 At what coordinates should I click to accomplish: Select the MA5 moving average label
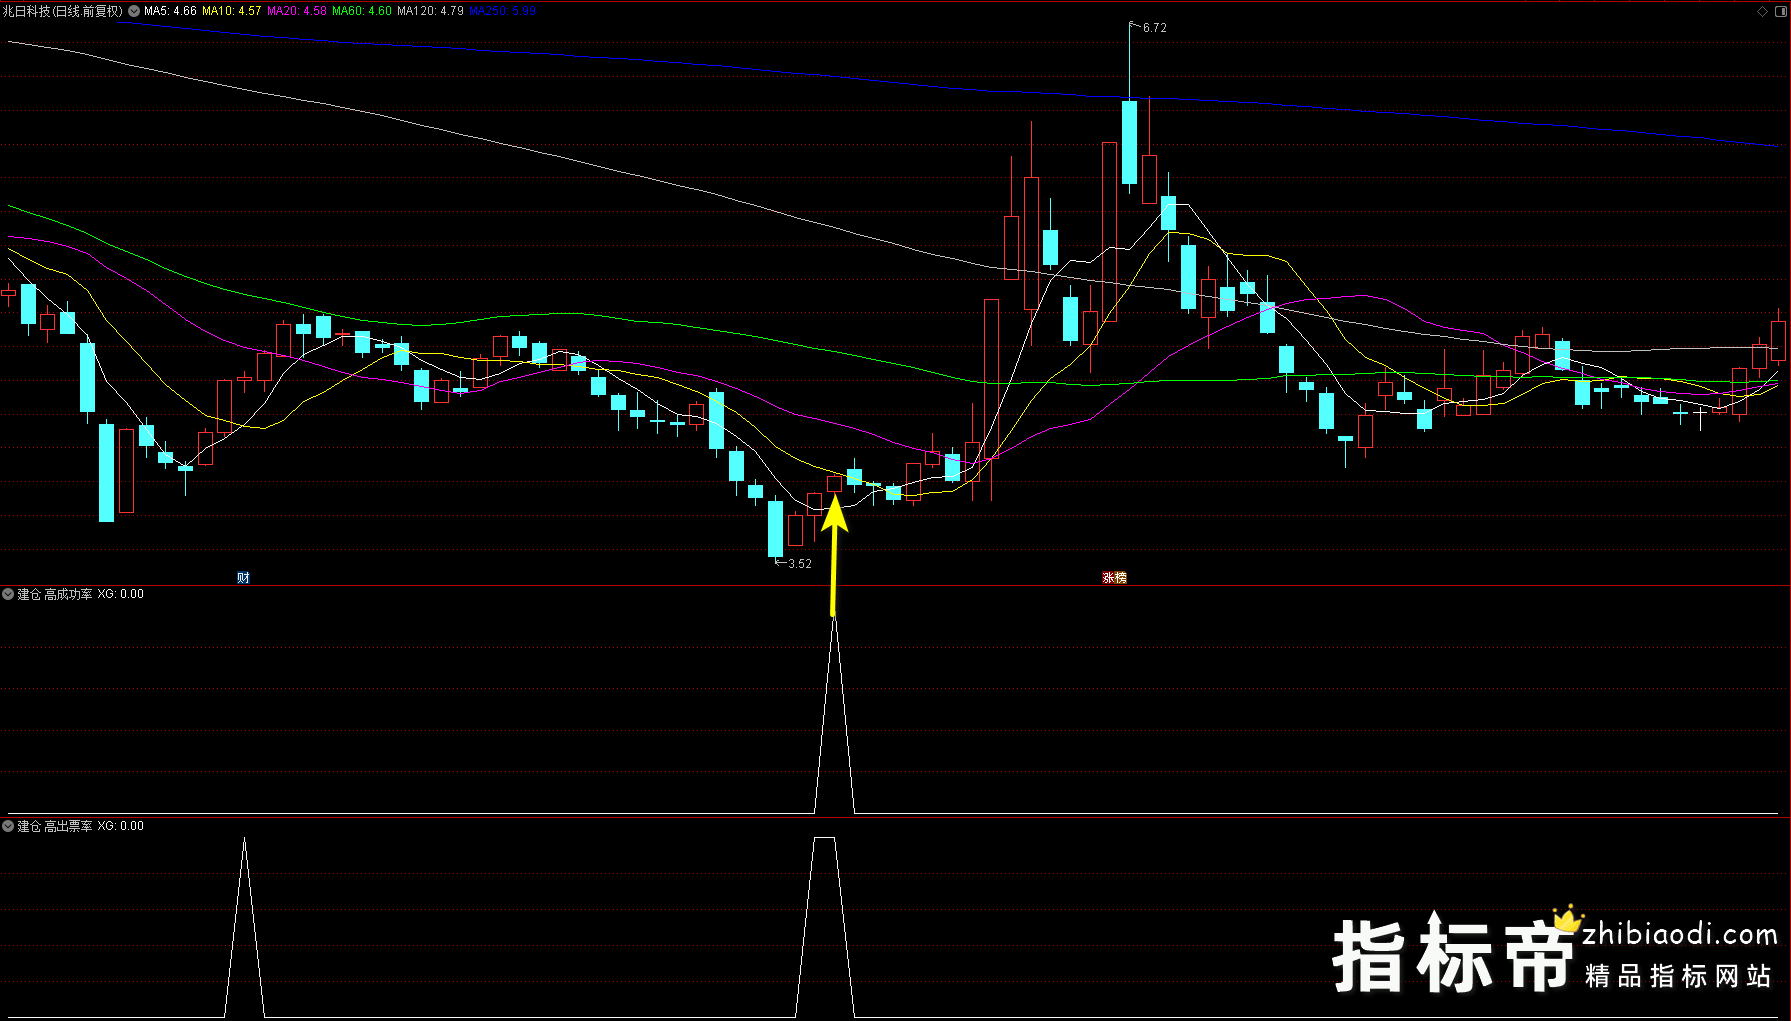click(x=170, y=11)
